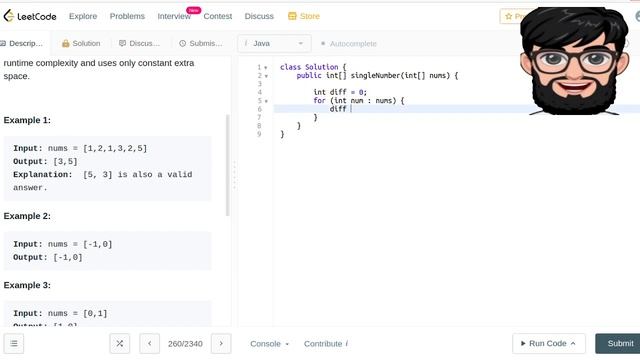Image resolution: width=640 pixels, height=360 pixels.
Task: Switch to the Discuss problem tab
Action: (x=140, y=43)
